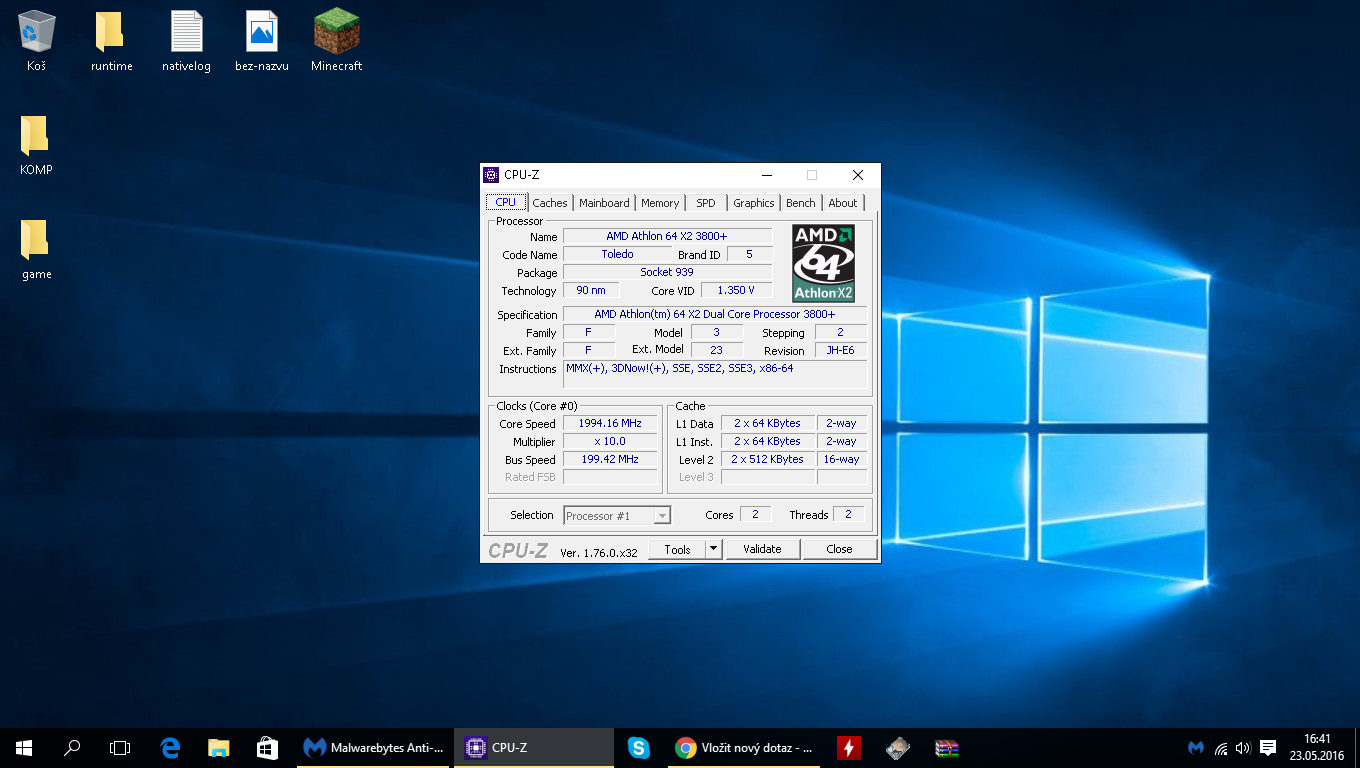Open the SPD tab in CPU-Z
1360x768 pixels.
point(706,203)
